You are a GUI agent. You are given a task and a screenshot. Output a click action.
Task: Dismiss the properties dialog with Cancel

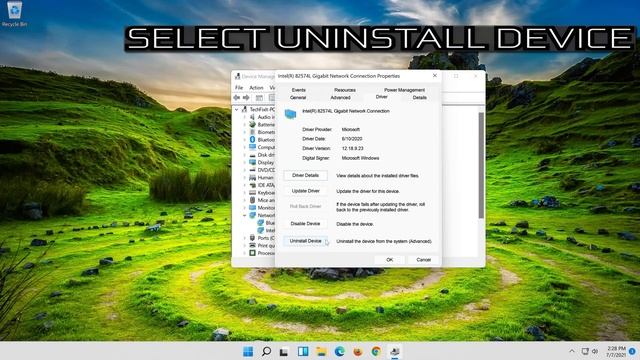pos(423,260)
